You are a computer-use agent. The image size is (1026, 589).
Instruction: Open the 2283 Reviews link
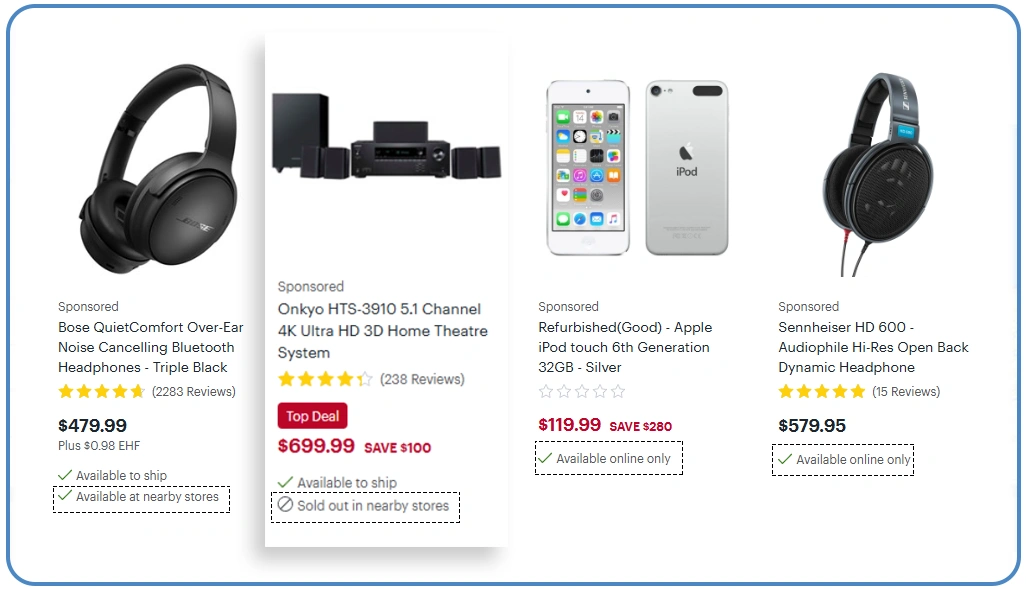click(194, 392)
